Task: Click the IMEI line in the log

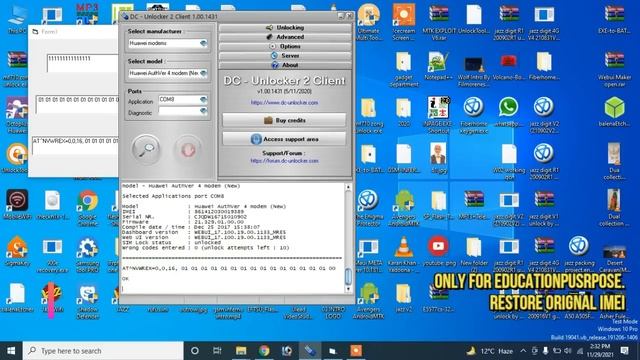Action: click(x=183, y=212)
